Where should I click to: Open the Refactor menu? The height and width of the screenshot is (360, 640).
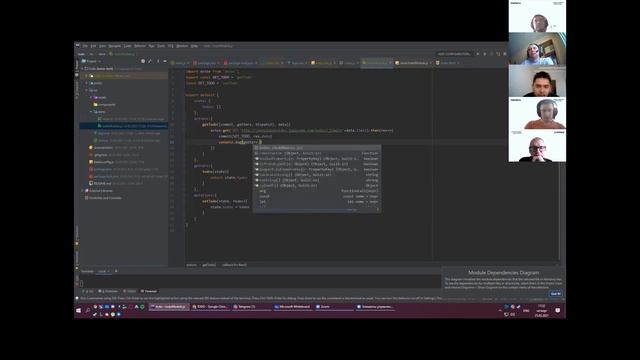click(140, 46)
